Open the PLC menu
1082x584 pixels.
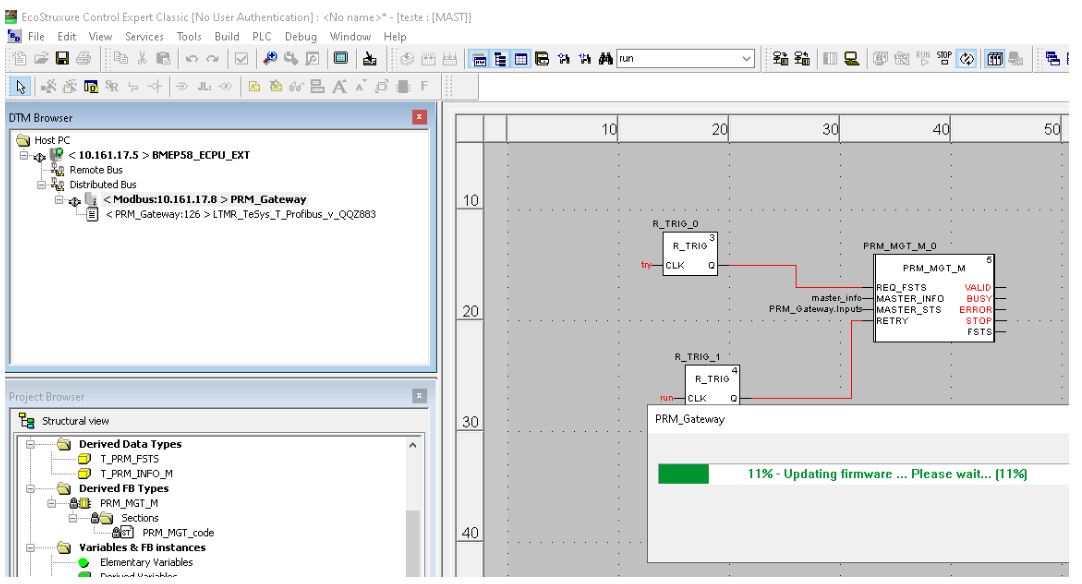(x=262, y=37)
